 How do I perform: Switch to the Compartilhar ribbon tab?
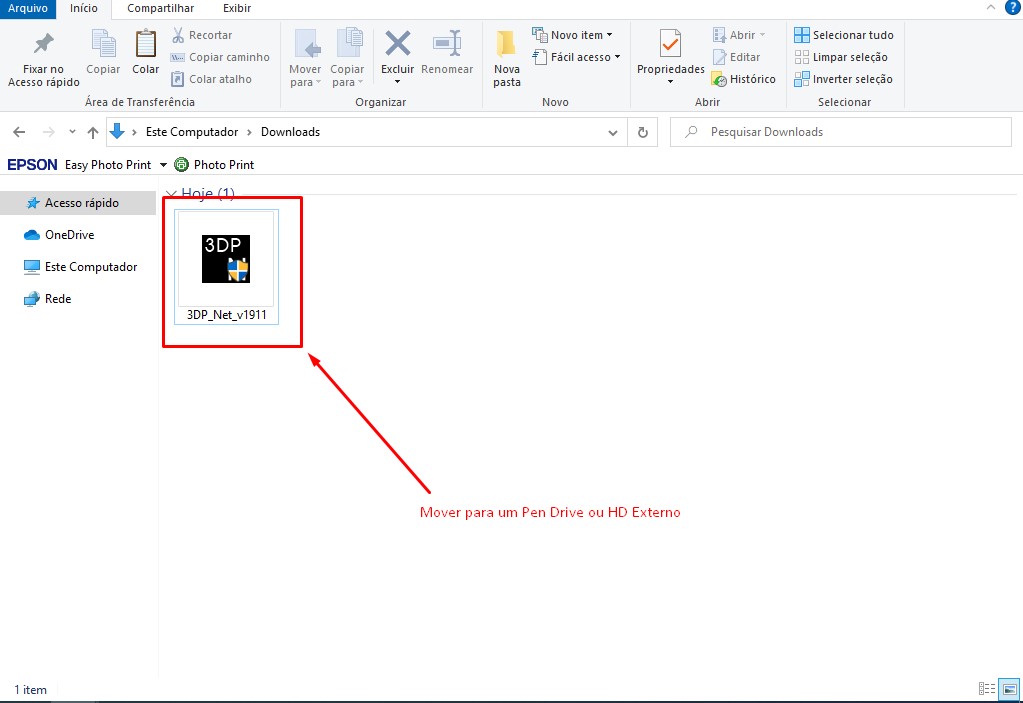pos(160,8)
